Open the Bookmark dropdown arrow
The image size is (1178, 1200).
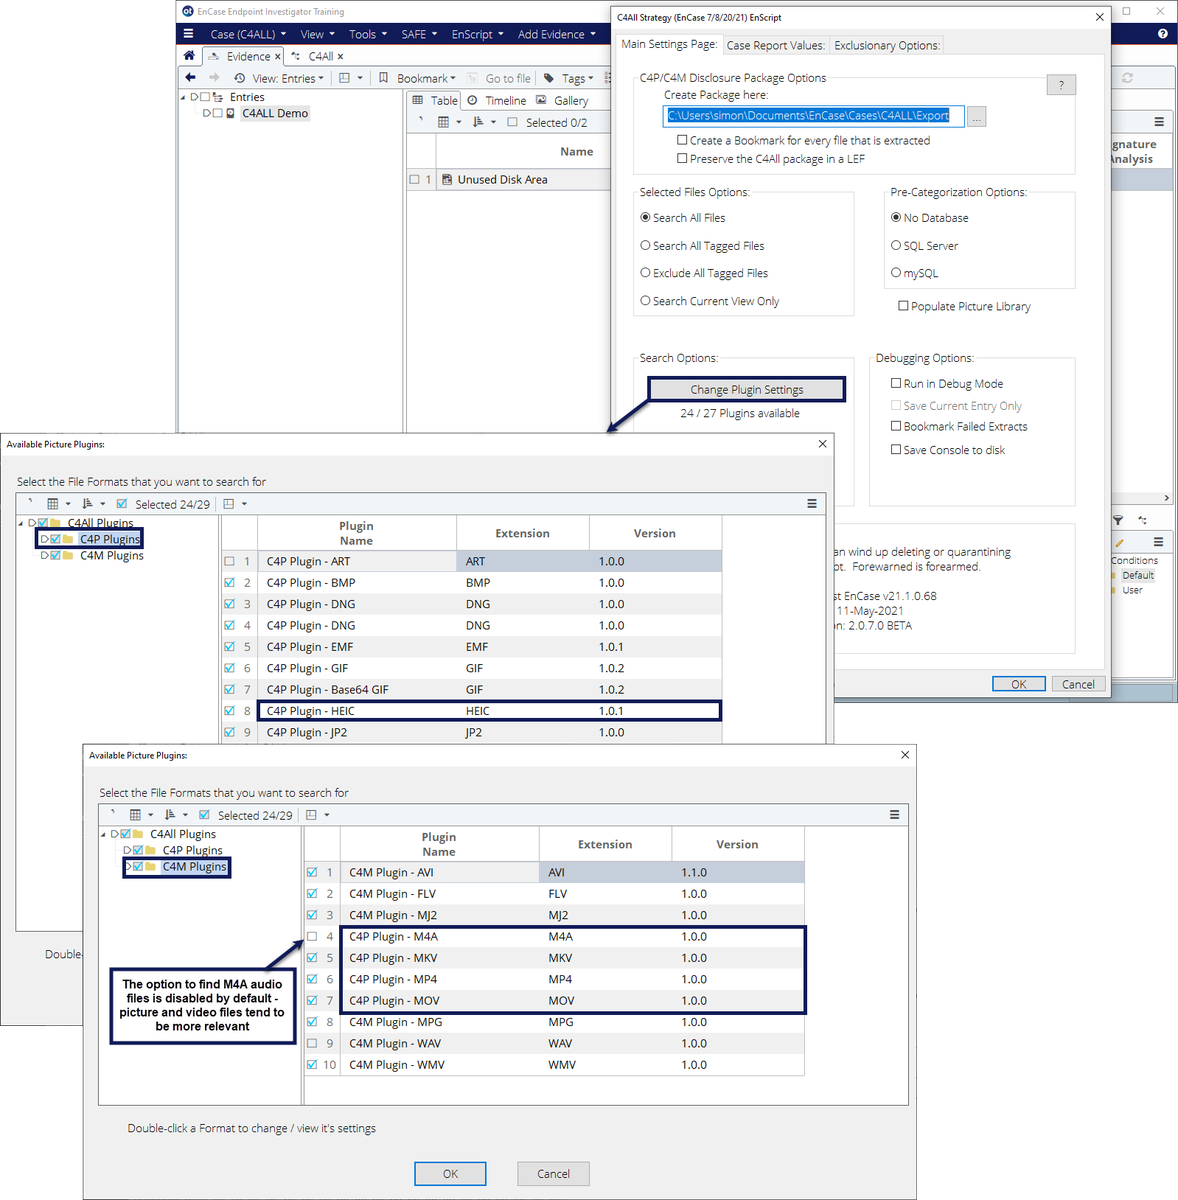click(x=453, y=78)
